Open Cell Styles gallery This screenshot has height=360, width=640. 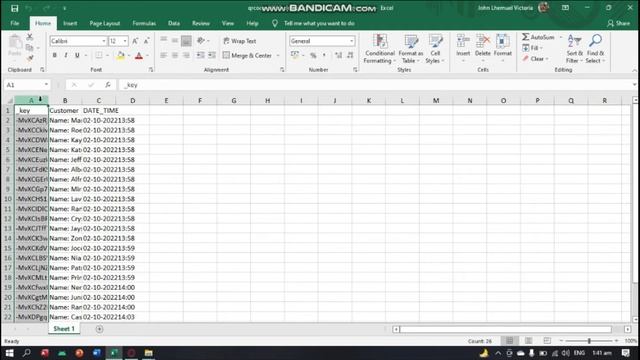pyautogui.click(x=435, y=49)
